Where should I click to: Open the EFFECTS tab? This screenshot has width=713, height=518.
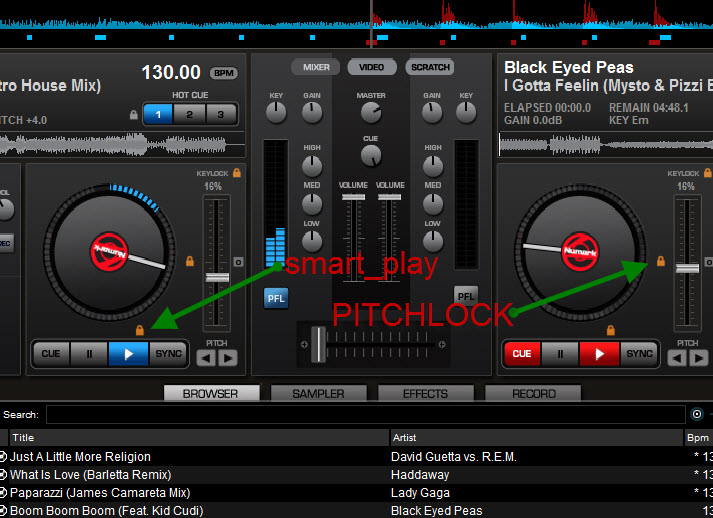point(426,393)
